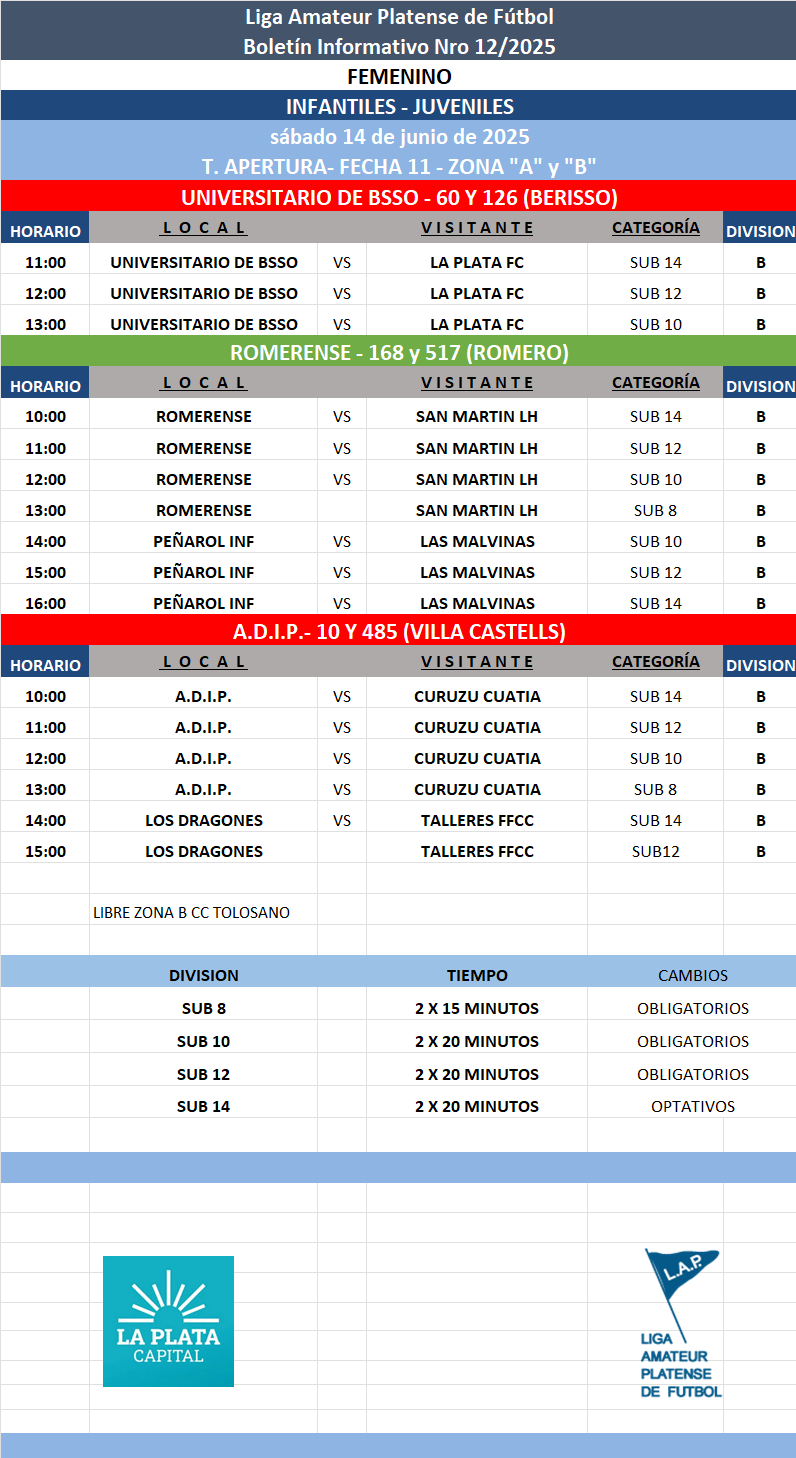The height and width of the screenshot is (1458, 796).
Task: Select the A.D.I.P. Villa Castells venue banner
Action: click(399, 631)
